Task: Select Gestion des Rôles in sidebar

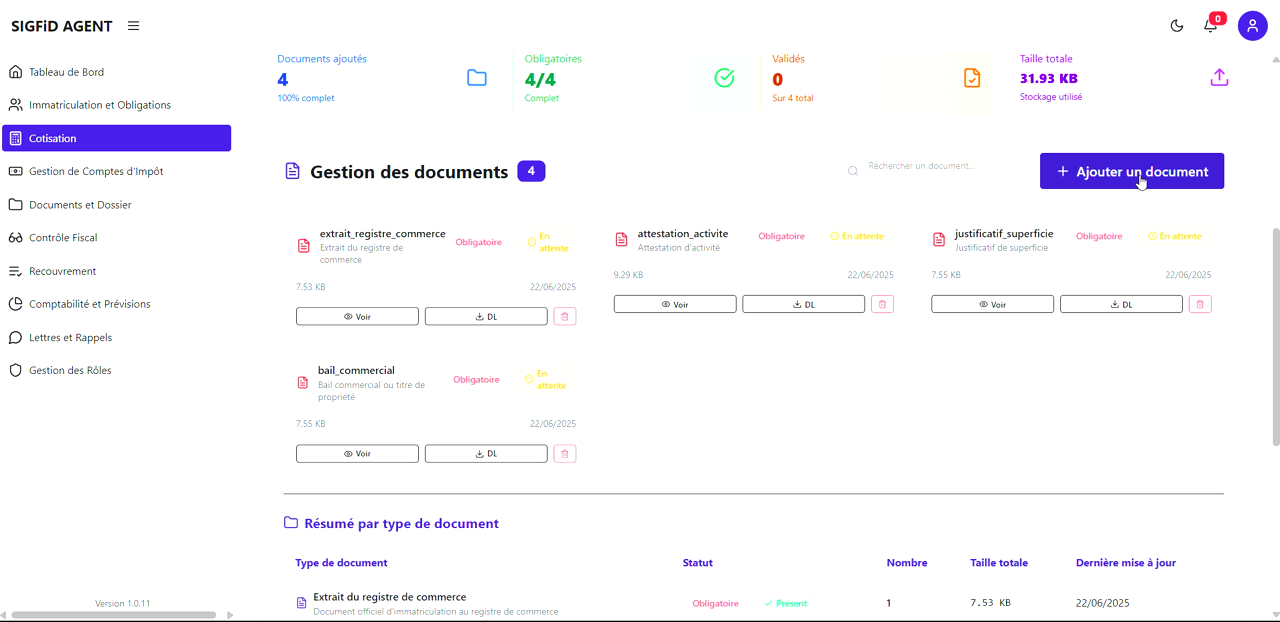Action: click(68, 370)
